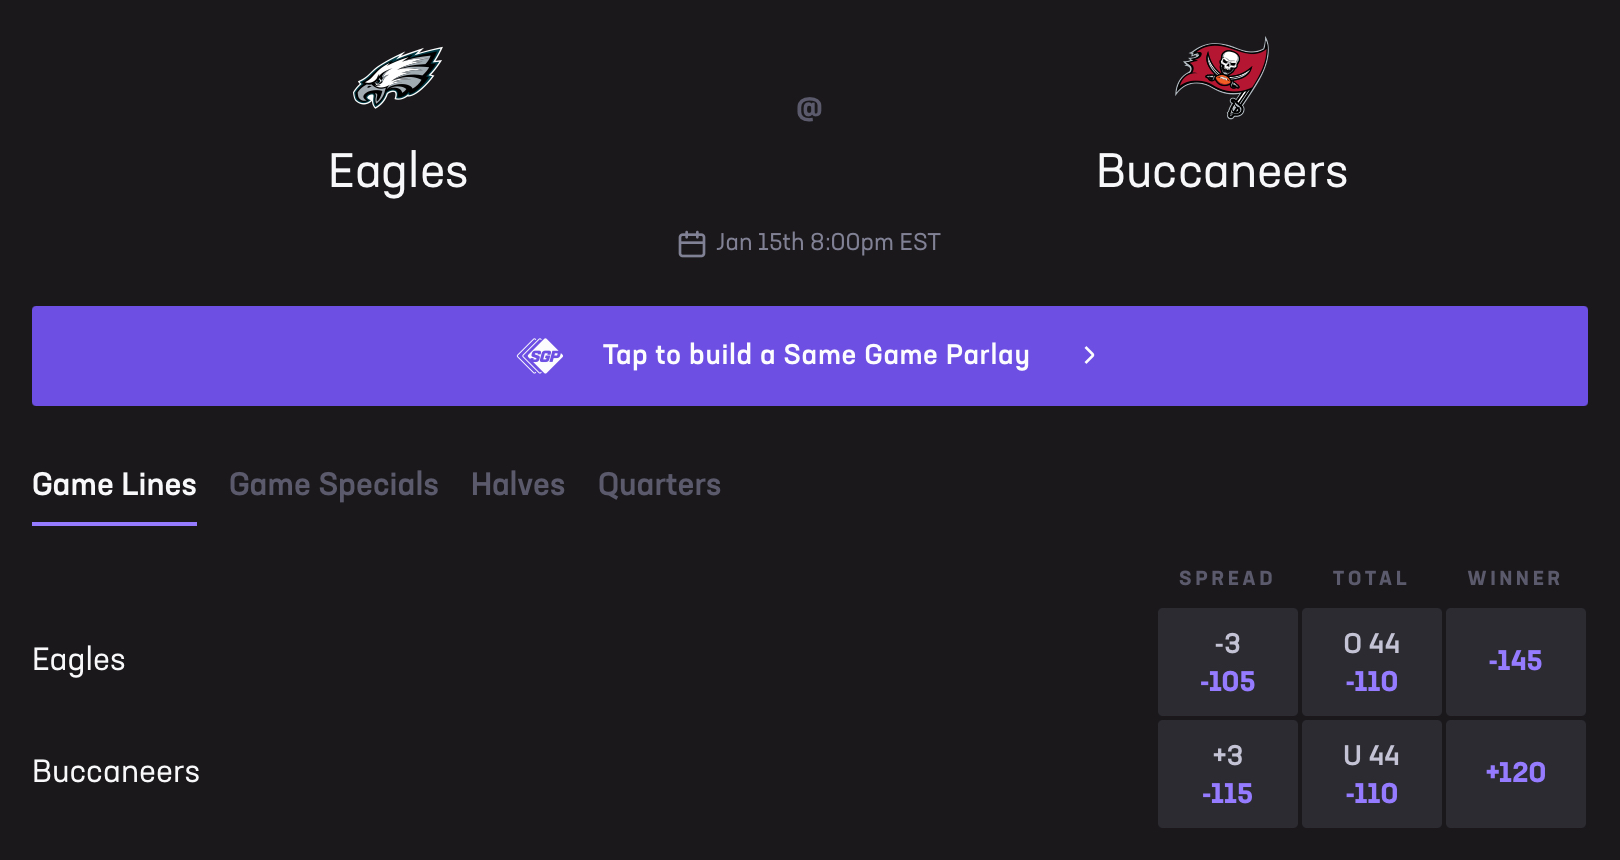Pick Buccaneers spread +3 at -115

pyautogui.click(x=1227, y=774)
